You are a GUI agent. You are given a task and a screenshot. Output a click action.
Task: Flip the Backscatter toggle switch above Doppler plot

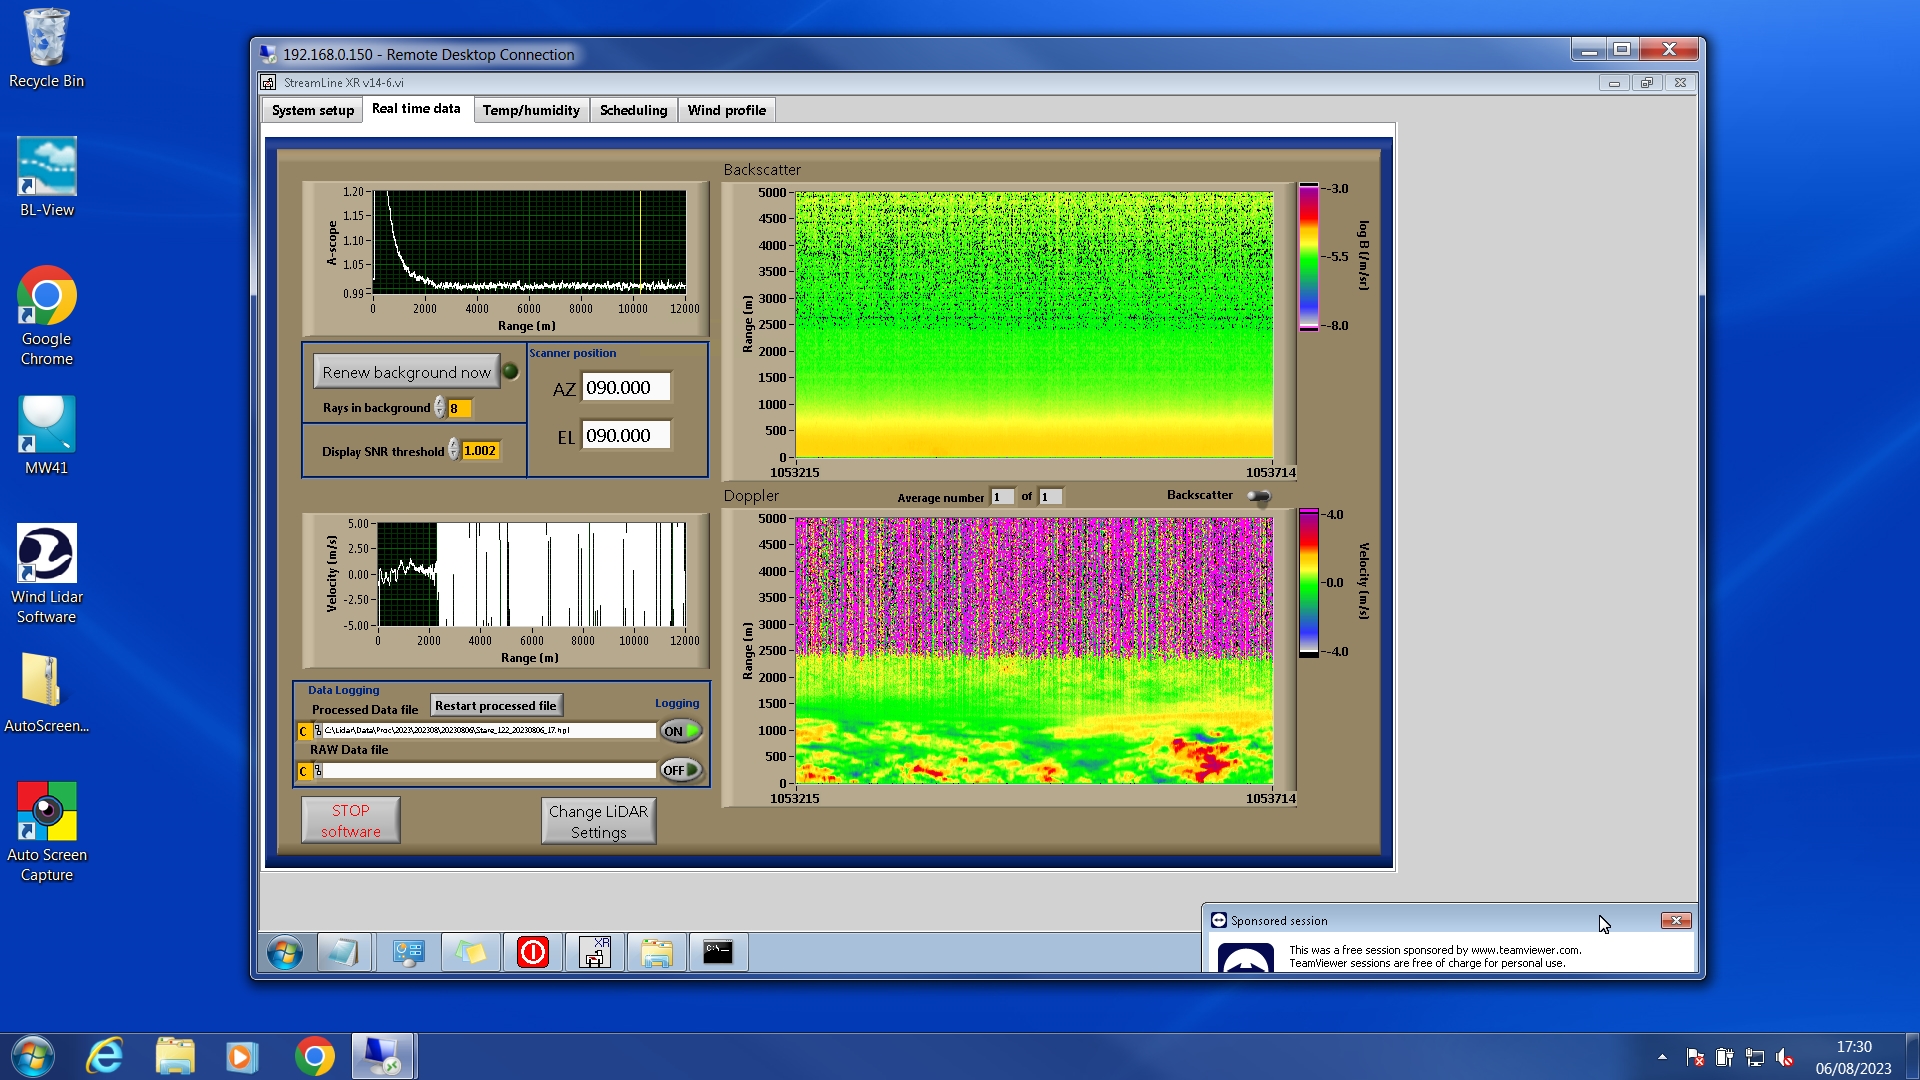[1259, 496]
